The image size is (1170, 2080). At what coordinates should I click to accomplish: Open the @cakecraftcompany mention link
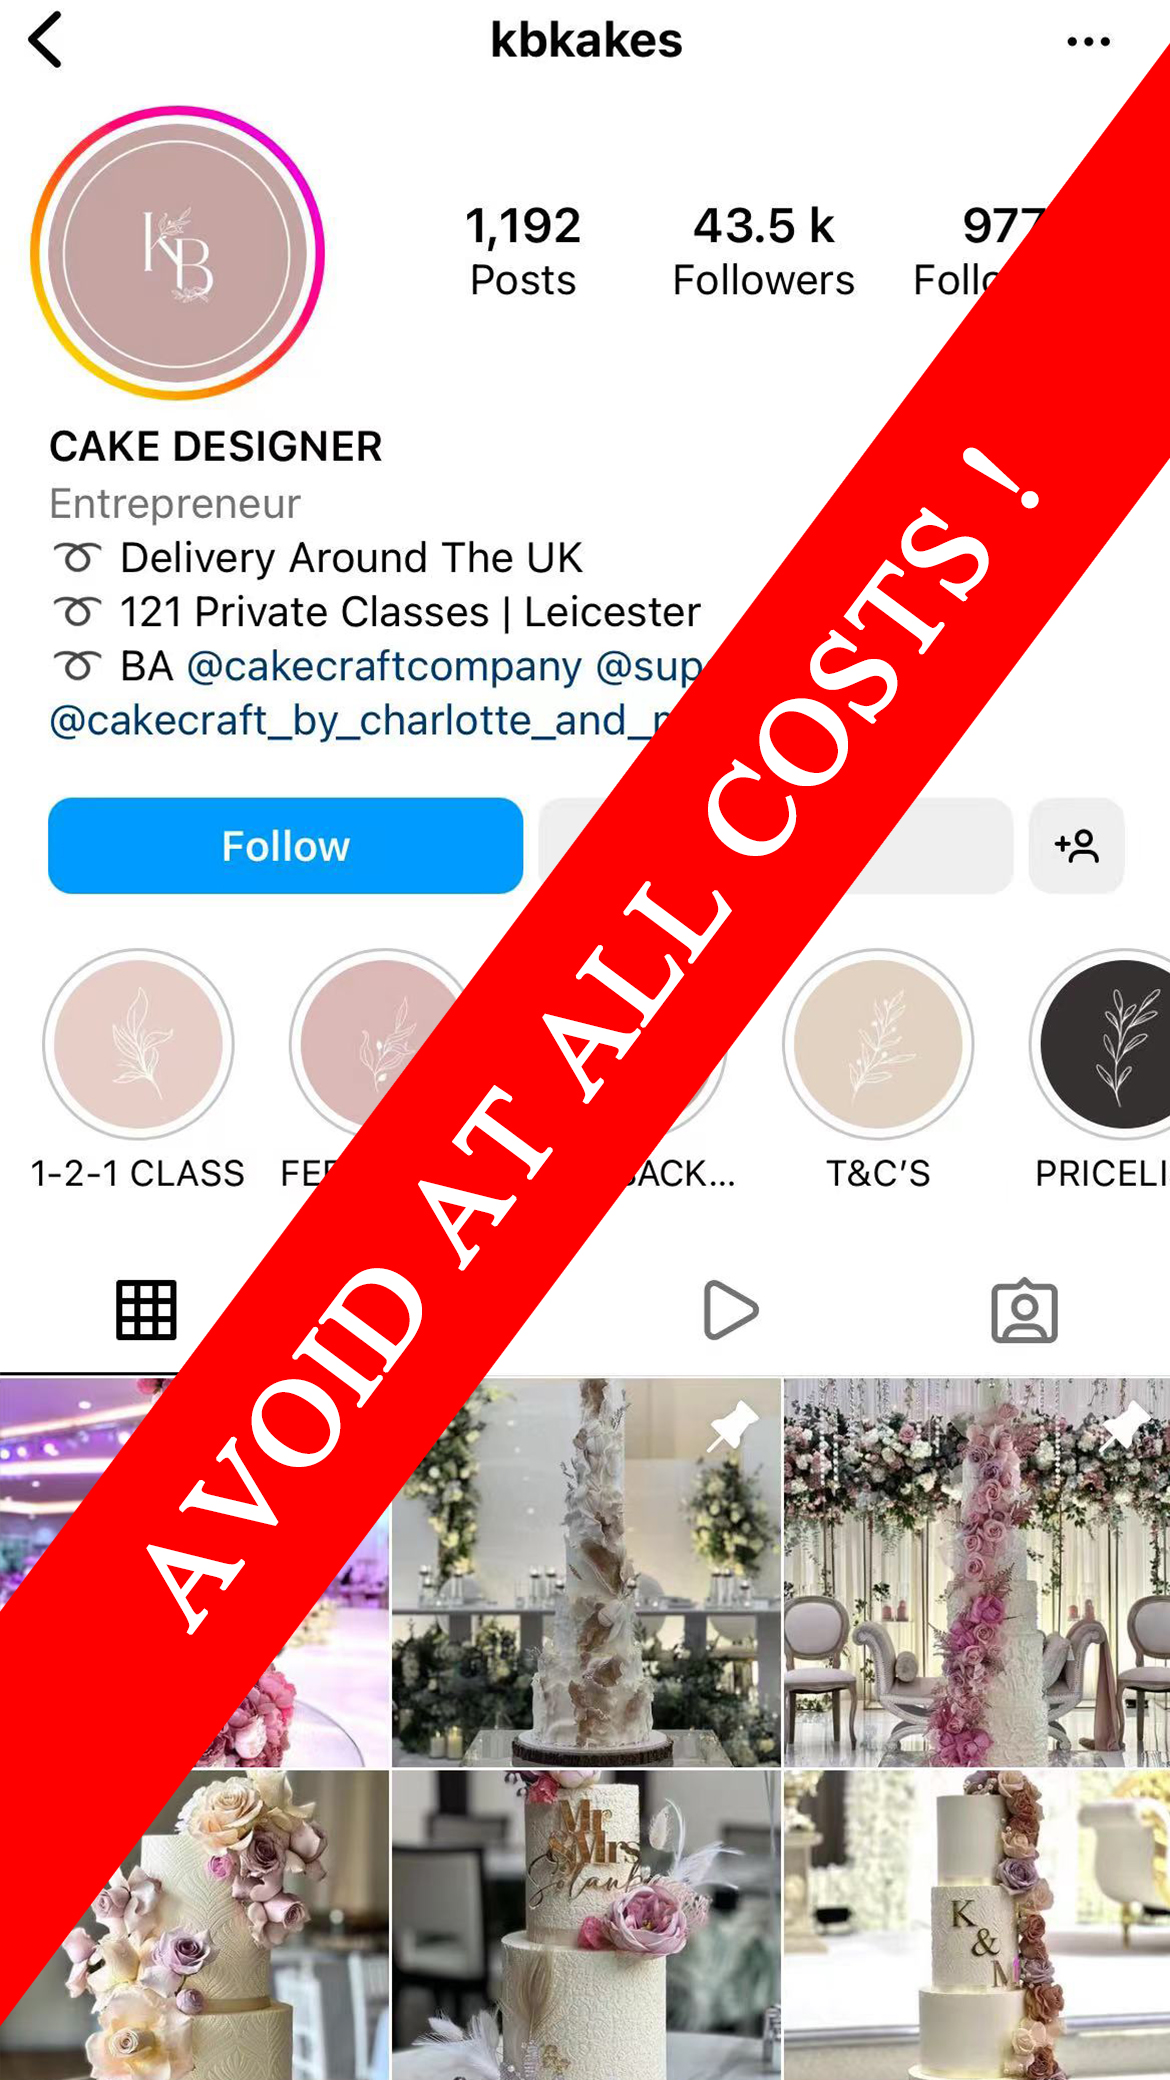pos(384,667)
